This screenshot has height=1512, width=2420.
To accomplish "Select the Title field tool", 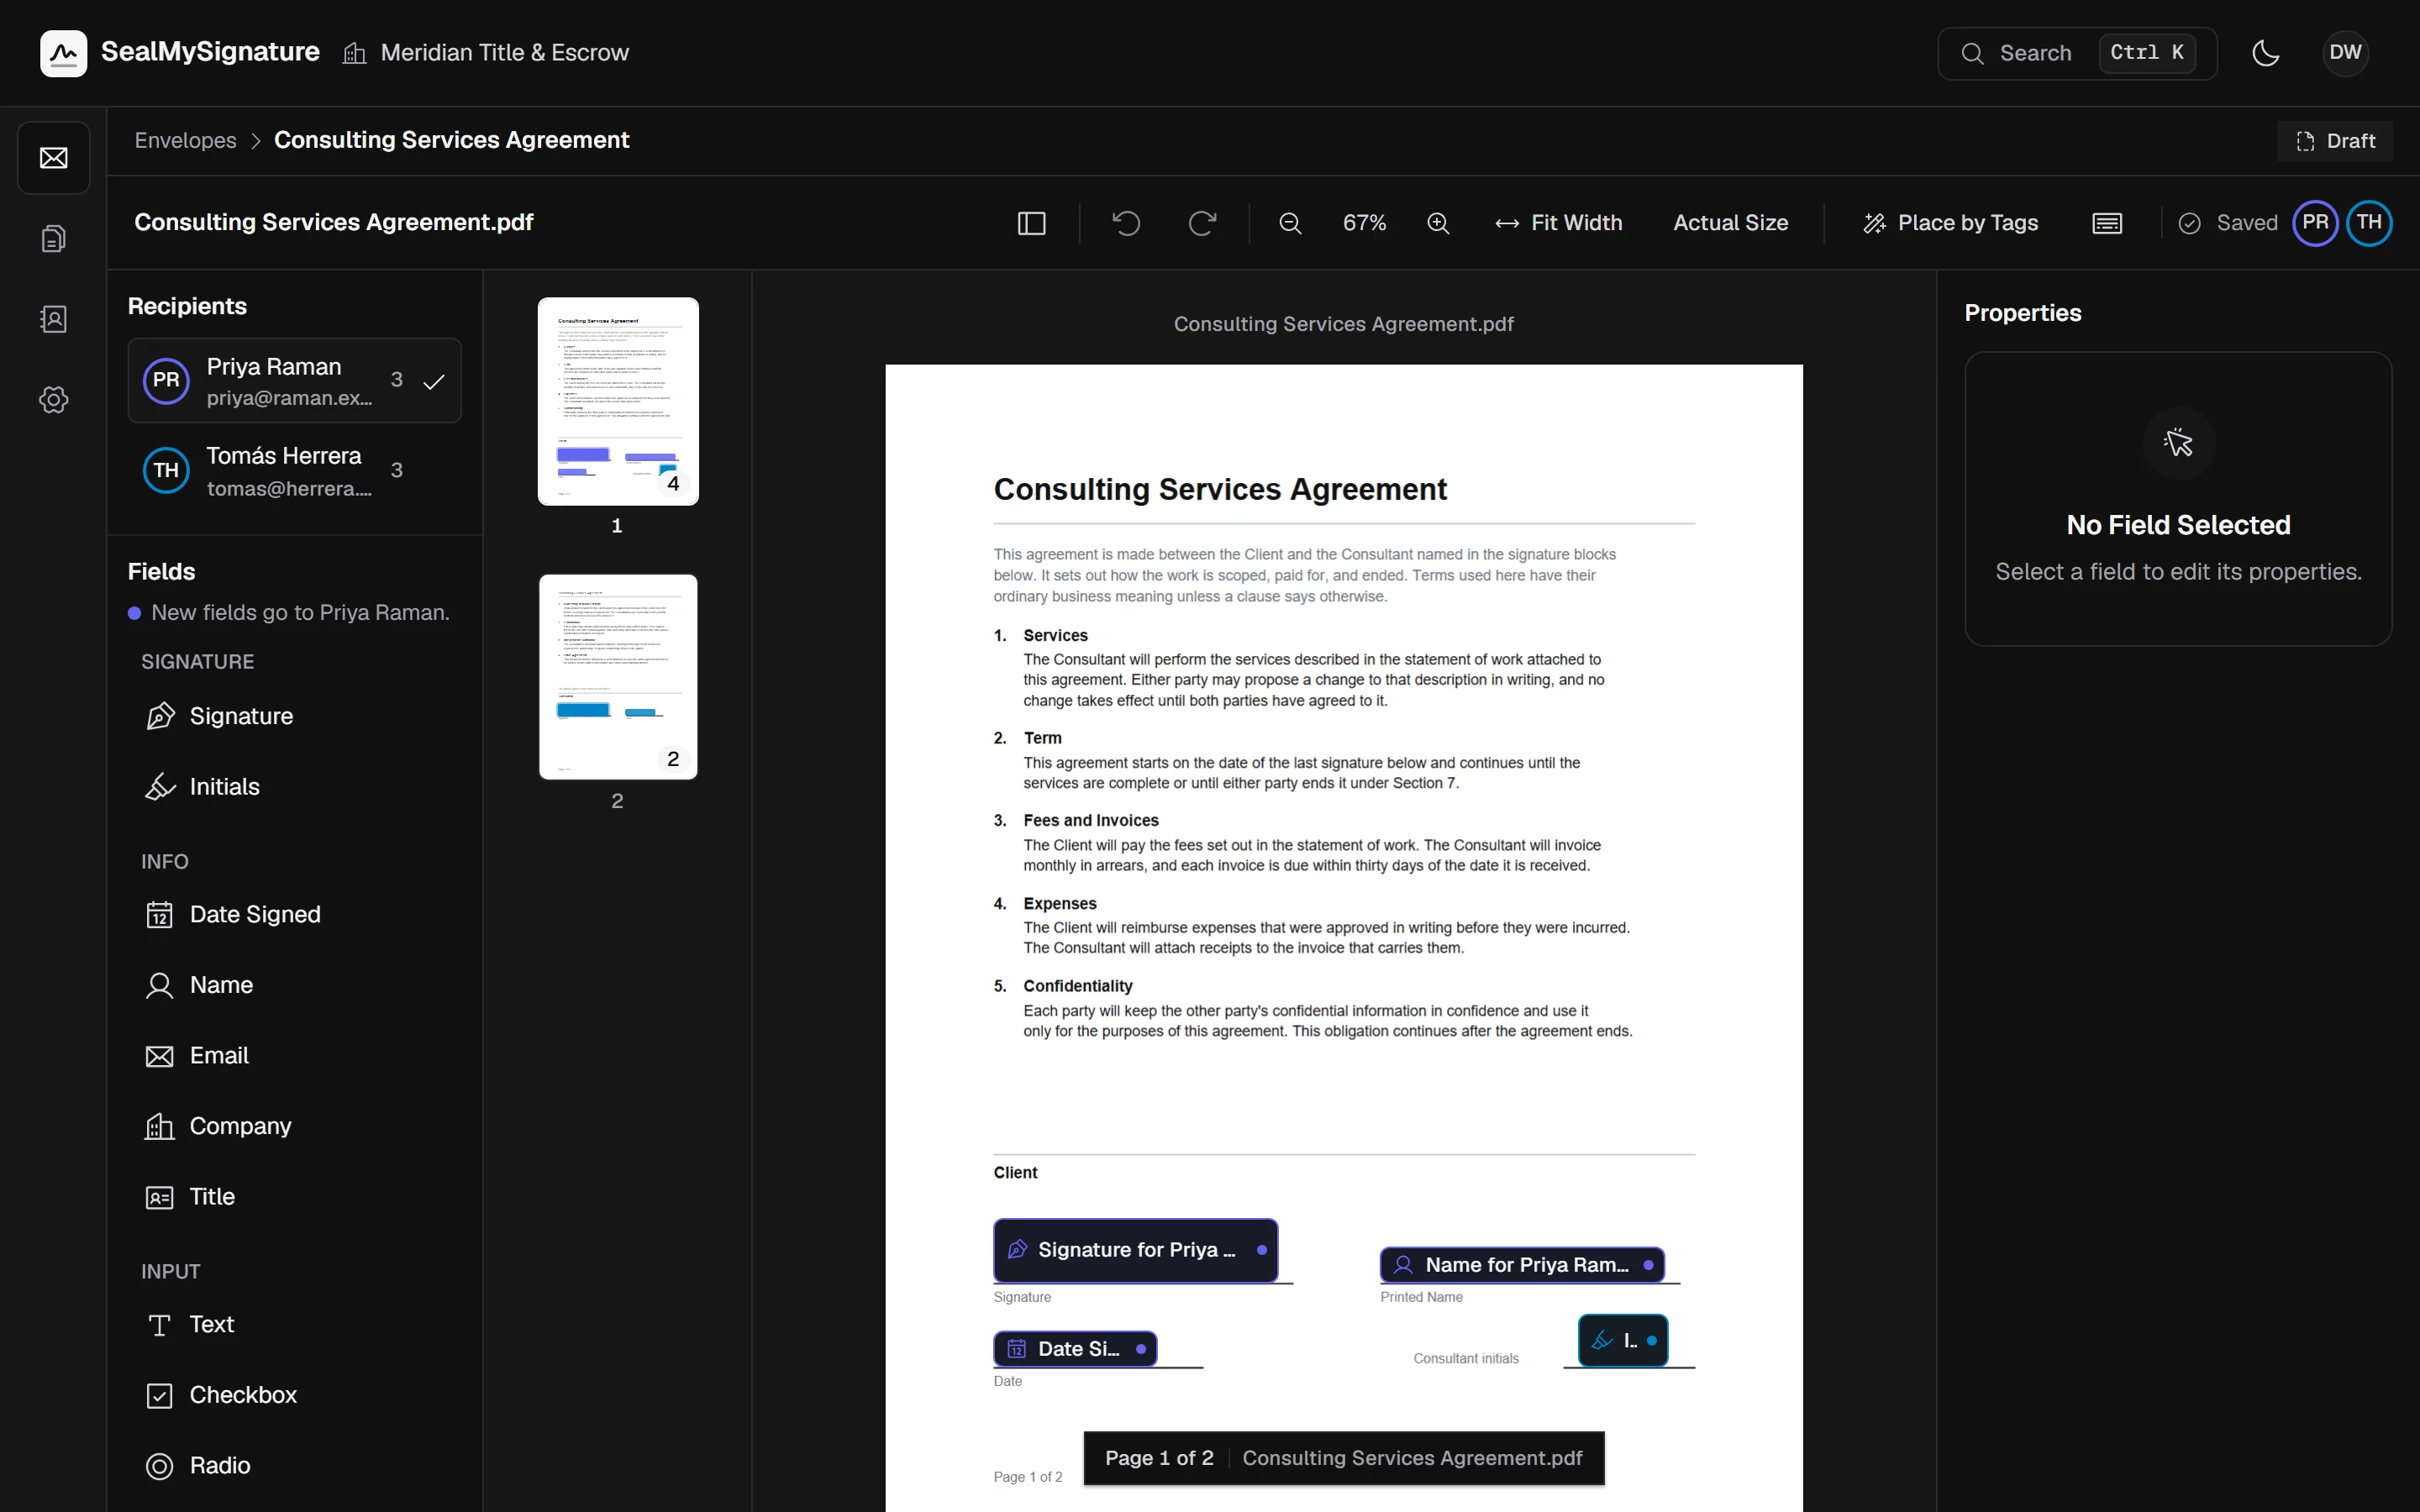I will (294, 1197).
